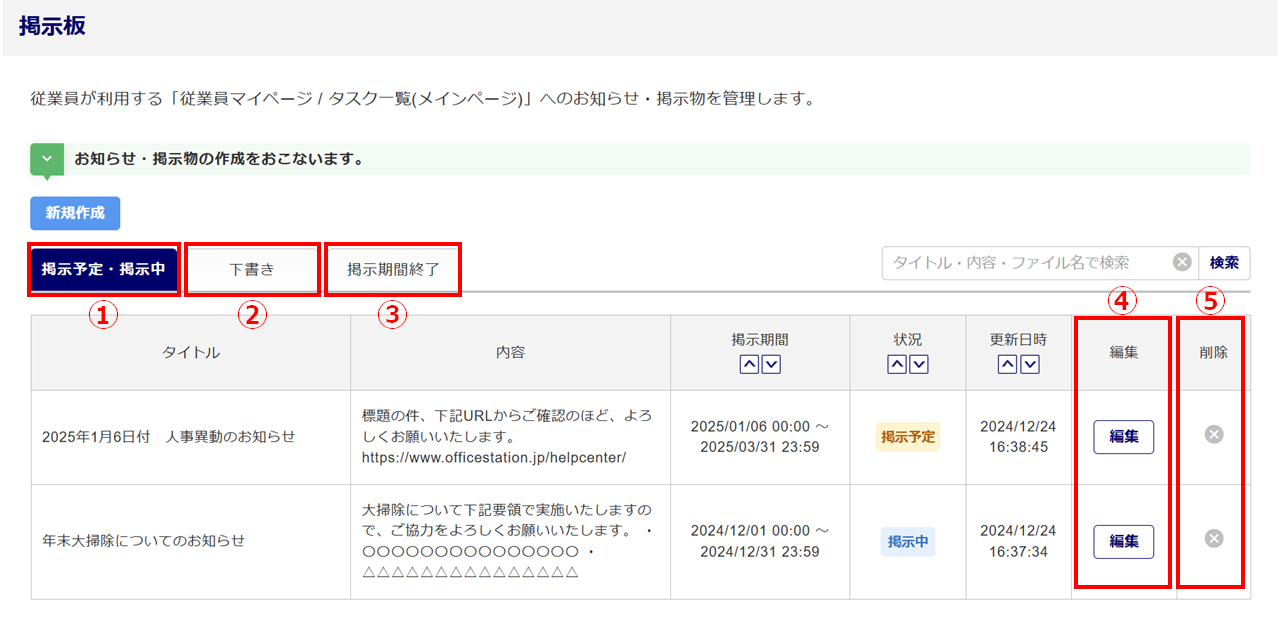Screen dimensions: 1280x620
Task: Sort 掲示期間 column ascending
Action: (x=749, y=365)
